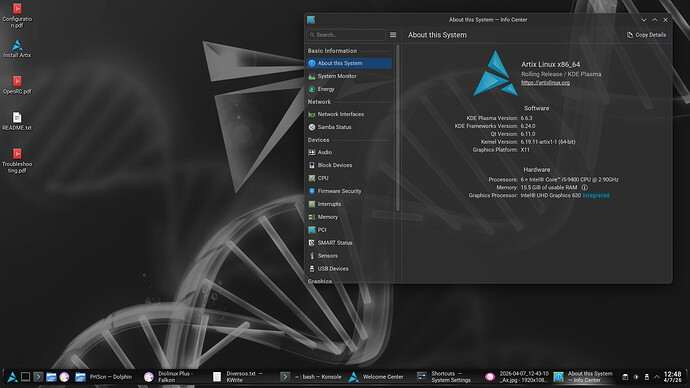Screen dimensions: 690x388
Task: Click the Artix Linux x86_64 heading
Action: point(551,65)
